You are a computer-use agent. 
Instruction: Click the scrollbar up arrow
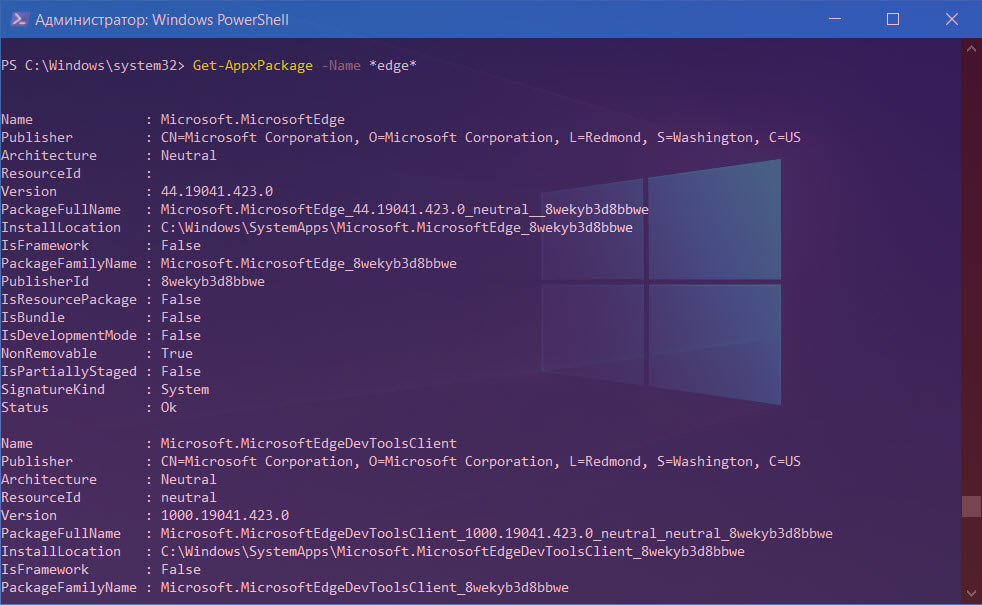point(971,48)
